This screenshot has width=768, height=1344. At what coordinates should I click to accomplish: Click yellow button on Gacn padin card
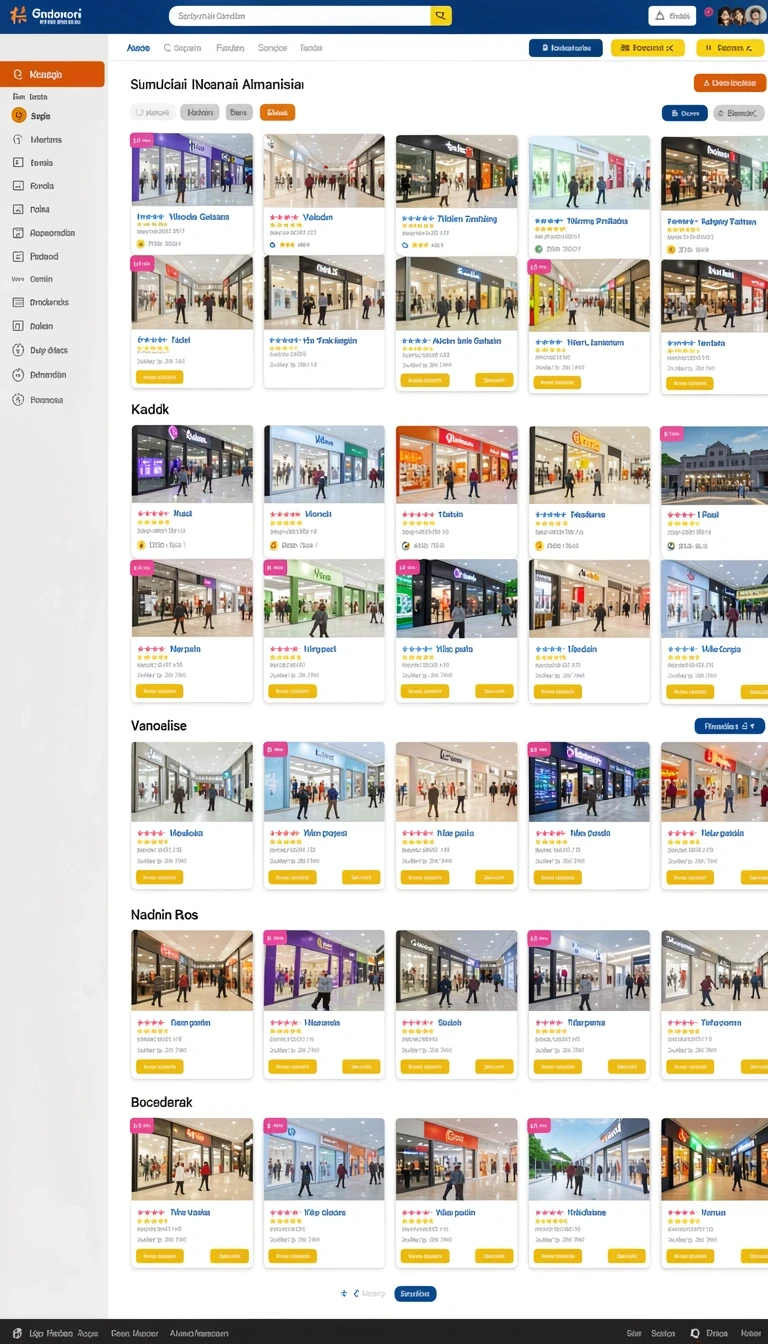pyautogui.click(x=159, y=1067)
